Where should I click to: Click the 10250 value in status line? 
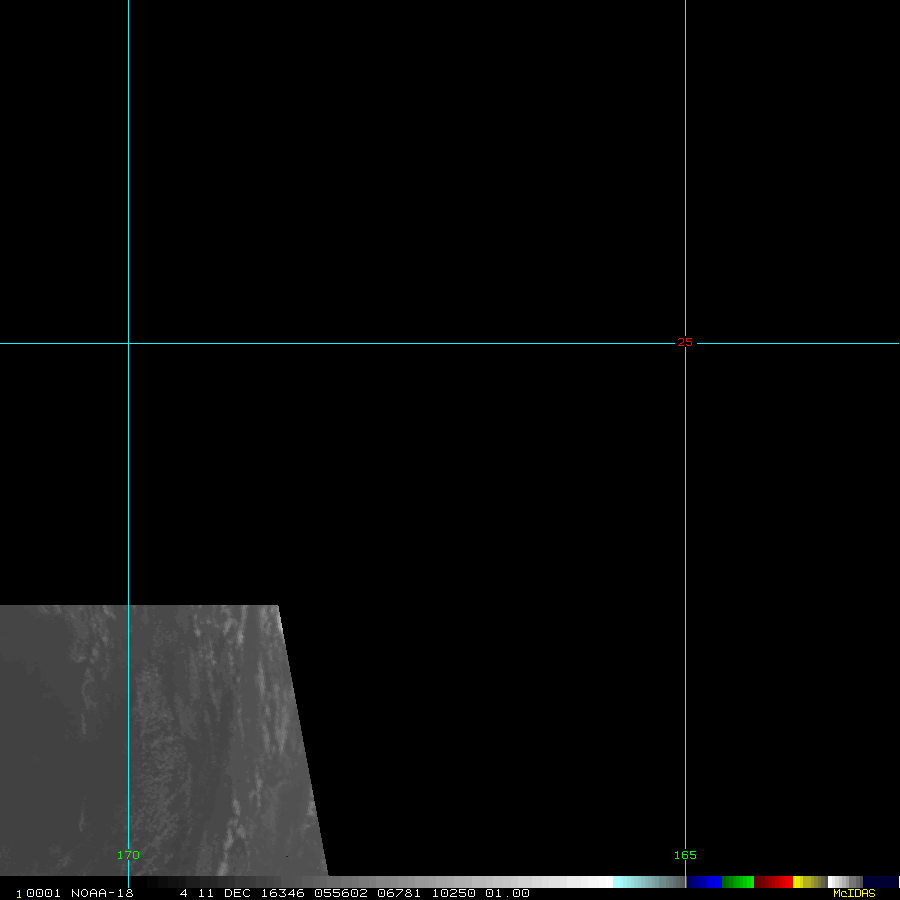(x=453, y=893)
